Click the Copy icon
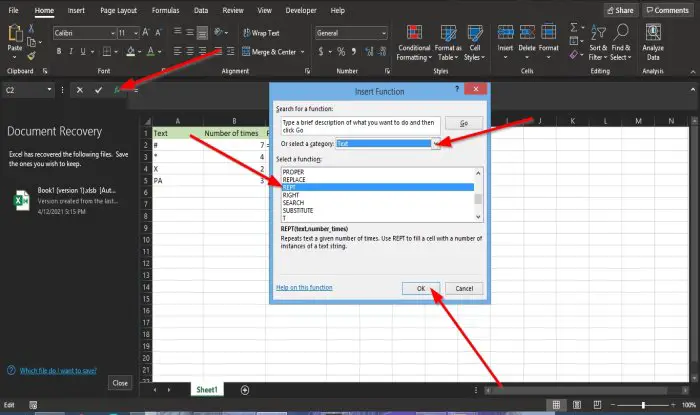This screenshot has height=415, width=700. 31,42
